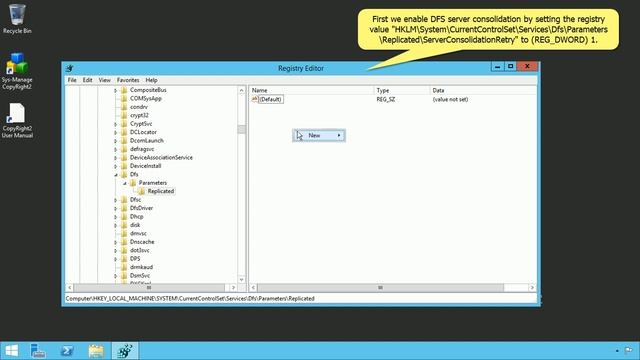Open File Explorer from the taskbar
Viewport: 640px width, 360px height.
coord(96,351)
